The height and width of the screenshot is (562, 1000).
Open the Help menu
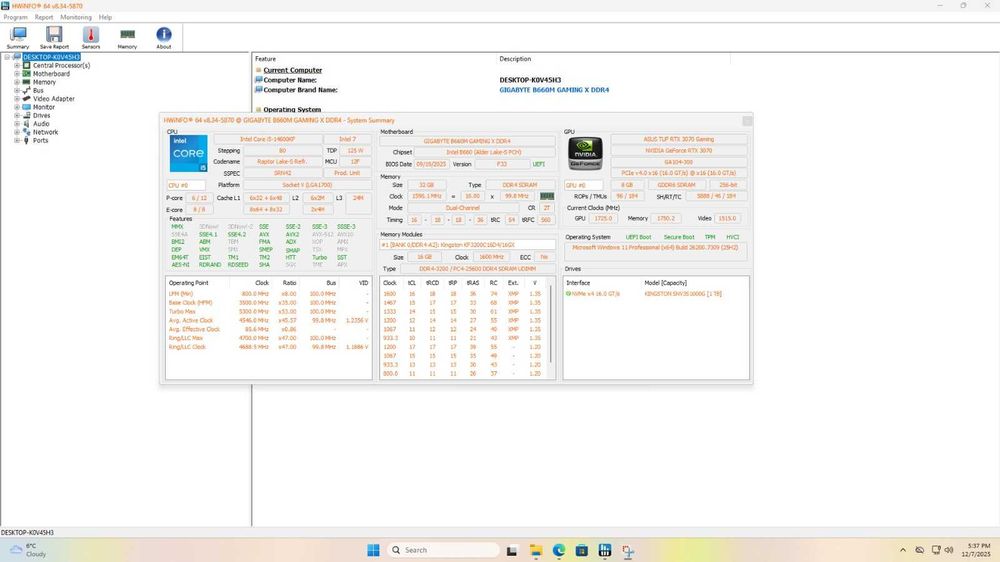click(x=105, y=17)
